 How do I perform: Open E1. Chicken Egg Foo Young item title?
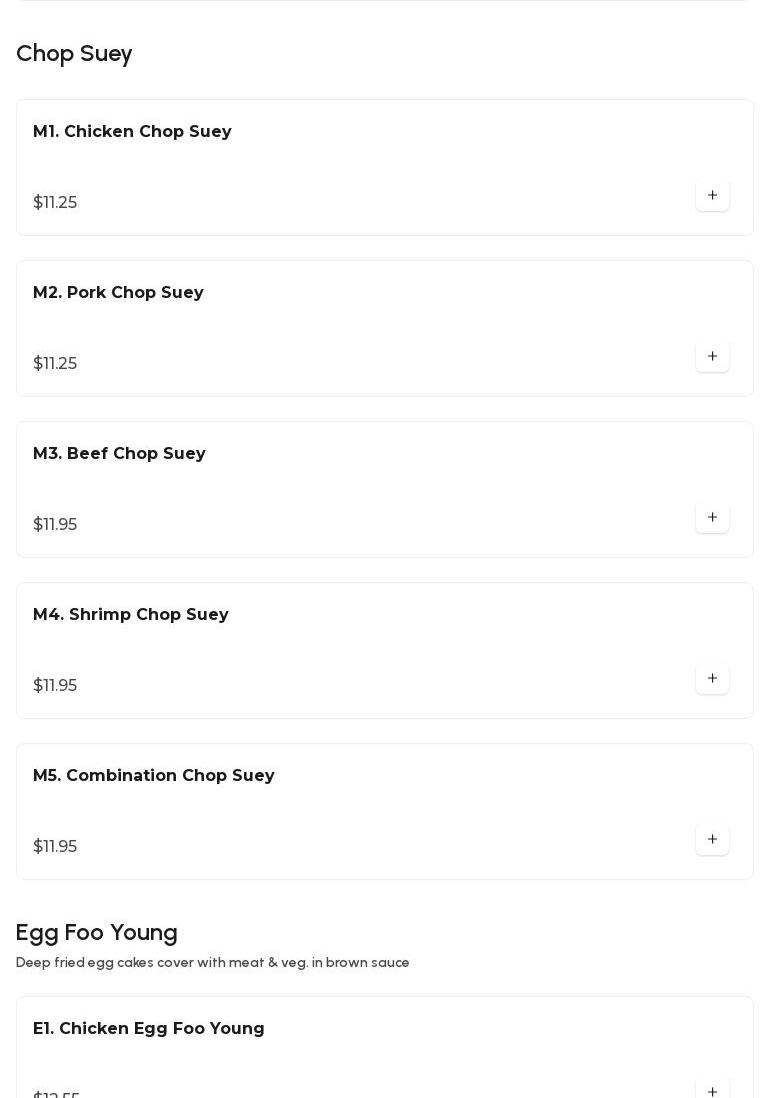[x=149, y=1029]
